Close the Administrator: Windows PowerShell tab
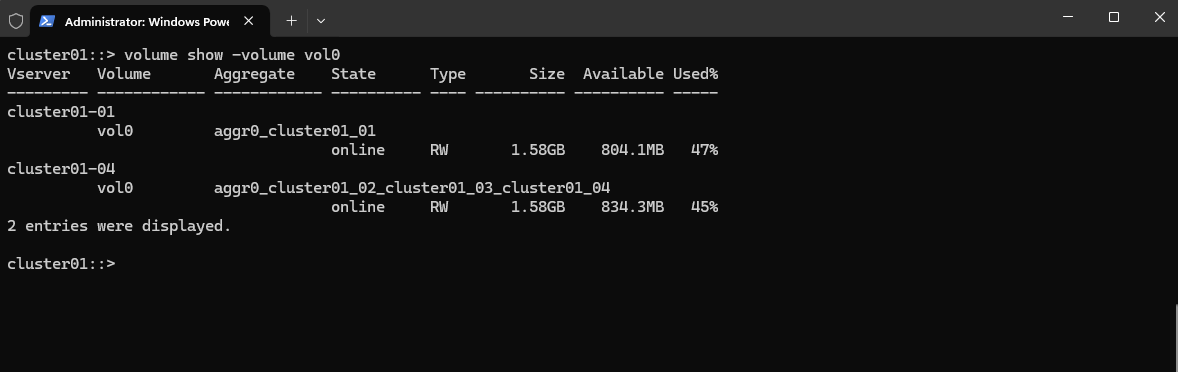Screen dimensions: 1178x372 pyautogui.click(x=249, y=21)
